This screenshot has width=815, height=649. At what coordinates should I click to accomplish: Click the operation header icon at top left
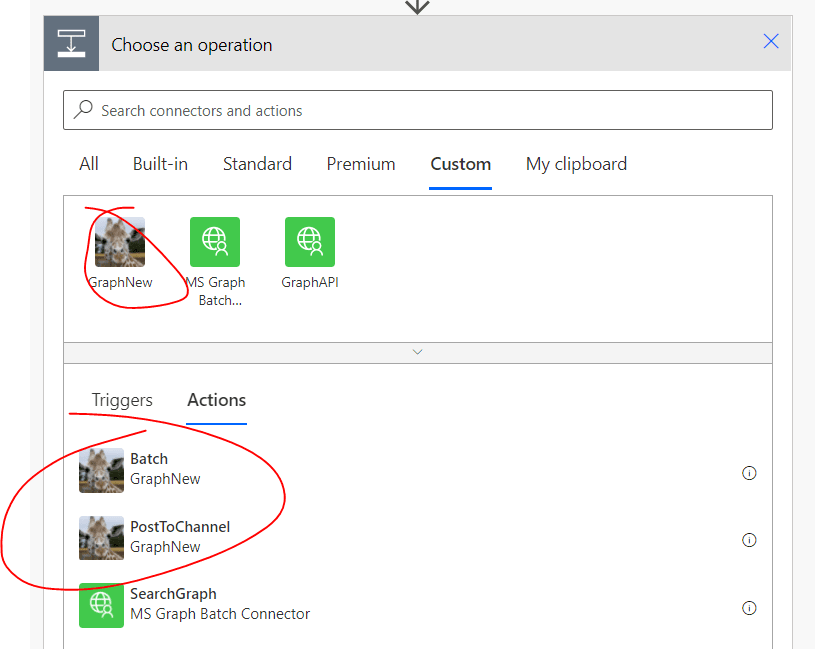coord(70,43)
